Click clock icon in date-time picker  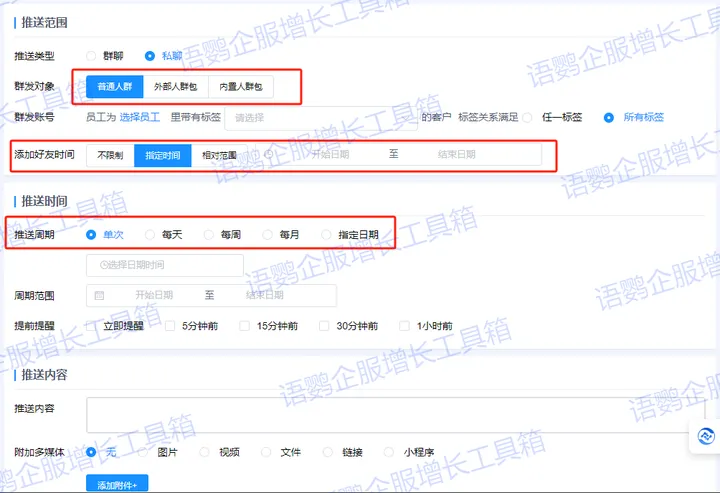104,265
